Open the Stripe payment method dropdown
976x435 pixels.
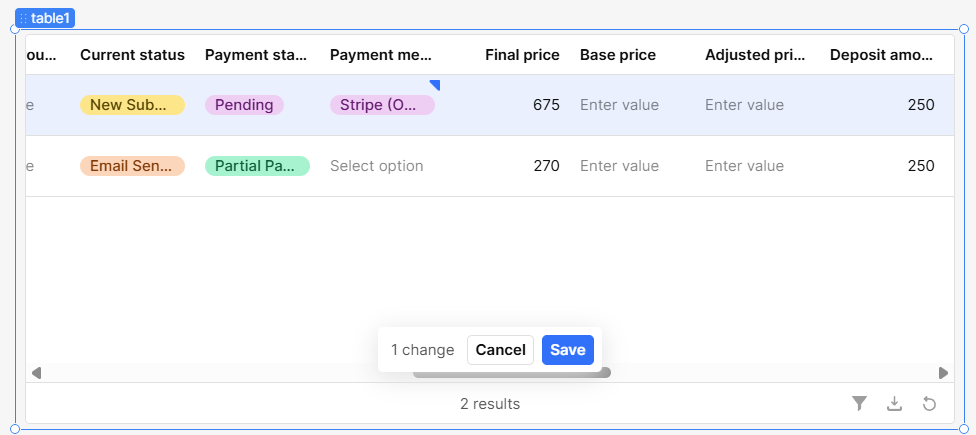pos(382,105)
